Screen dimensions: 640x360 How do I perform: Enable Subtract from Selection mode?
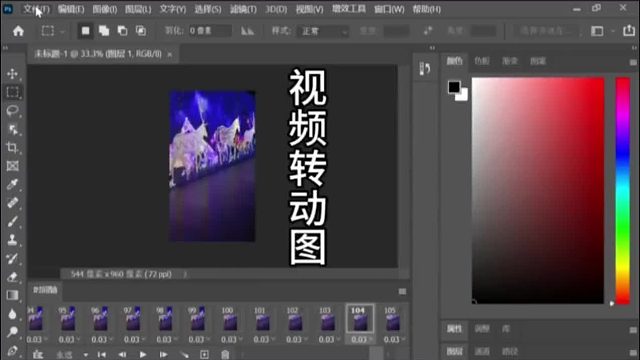[x=122, y=31]
